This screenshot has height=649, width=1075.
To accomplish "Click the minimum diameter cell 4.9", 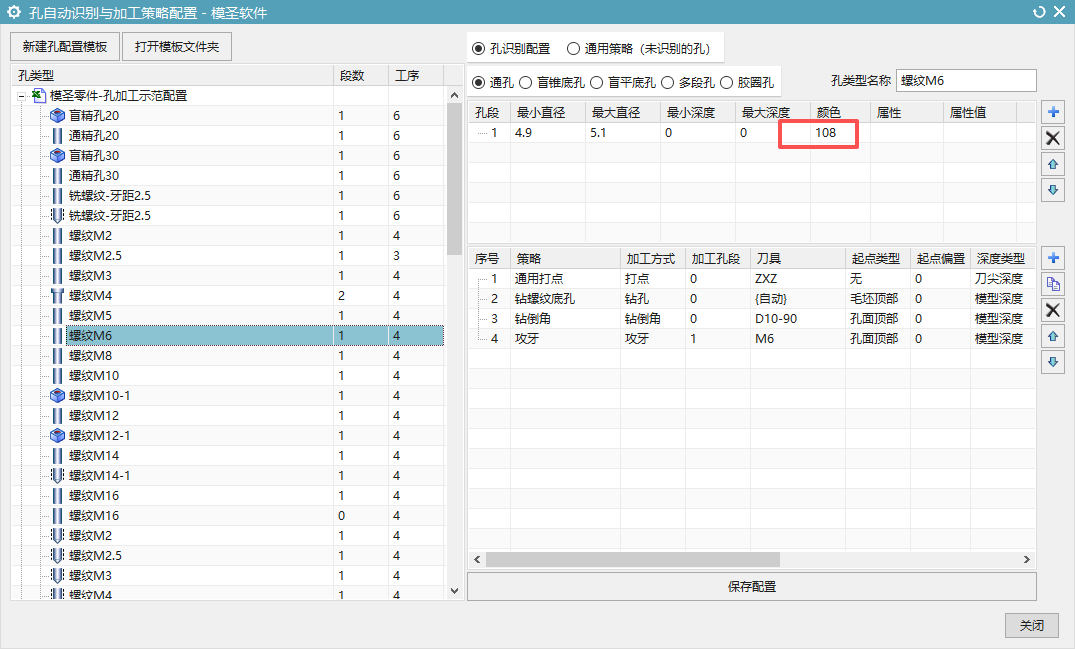I will click(x=548, y=133).
